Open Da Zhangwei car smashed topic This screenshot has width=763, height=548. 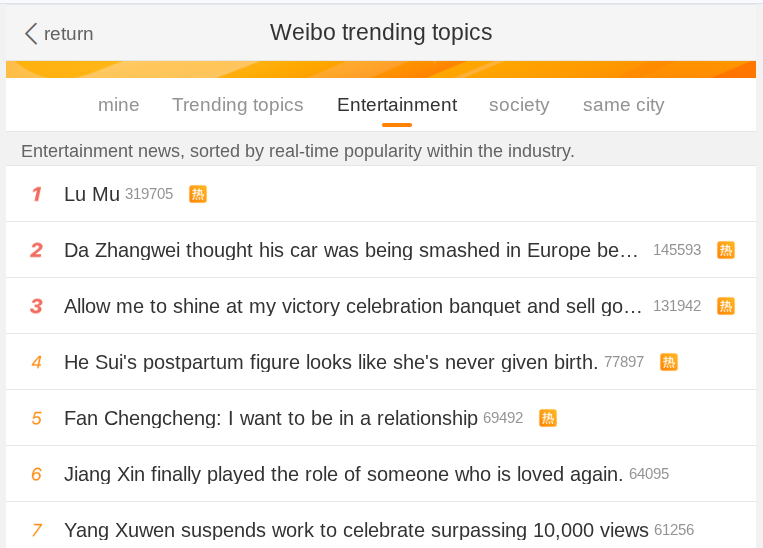pyautogui.click(x=351, y=250)
